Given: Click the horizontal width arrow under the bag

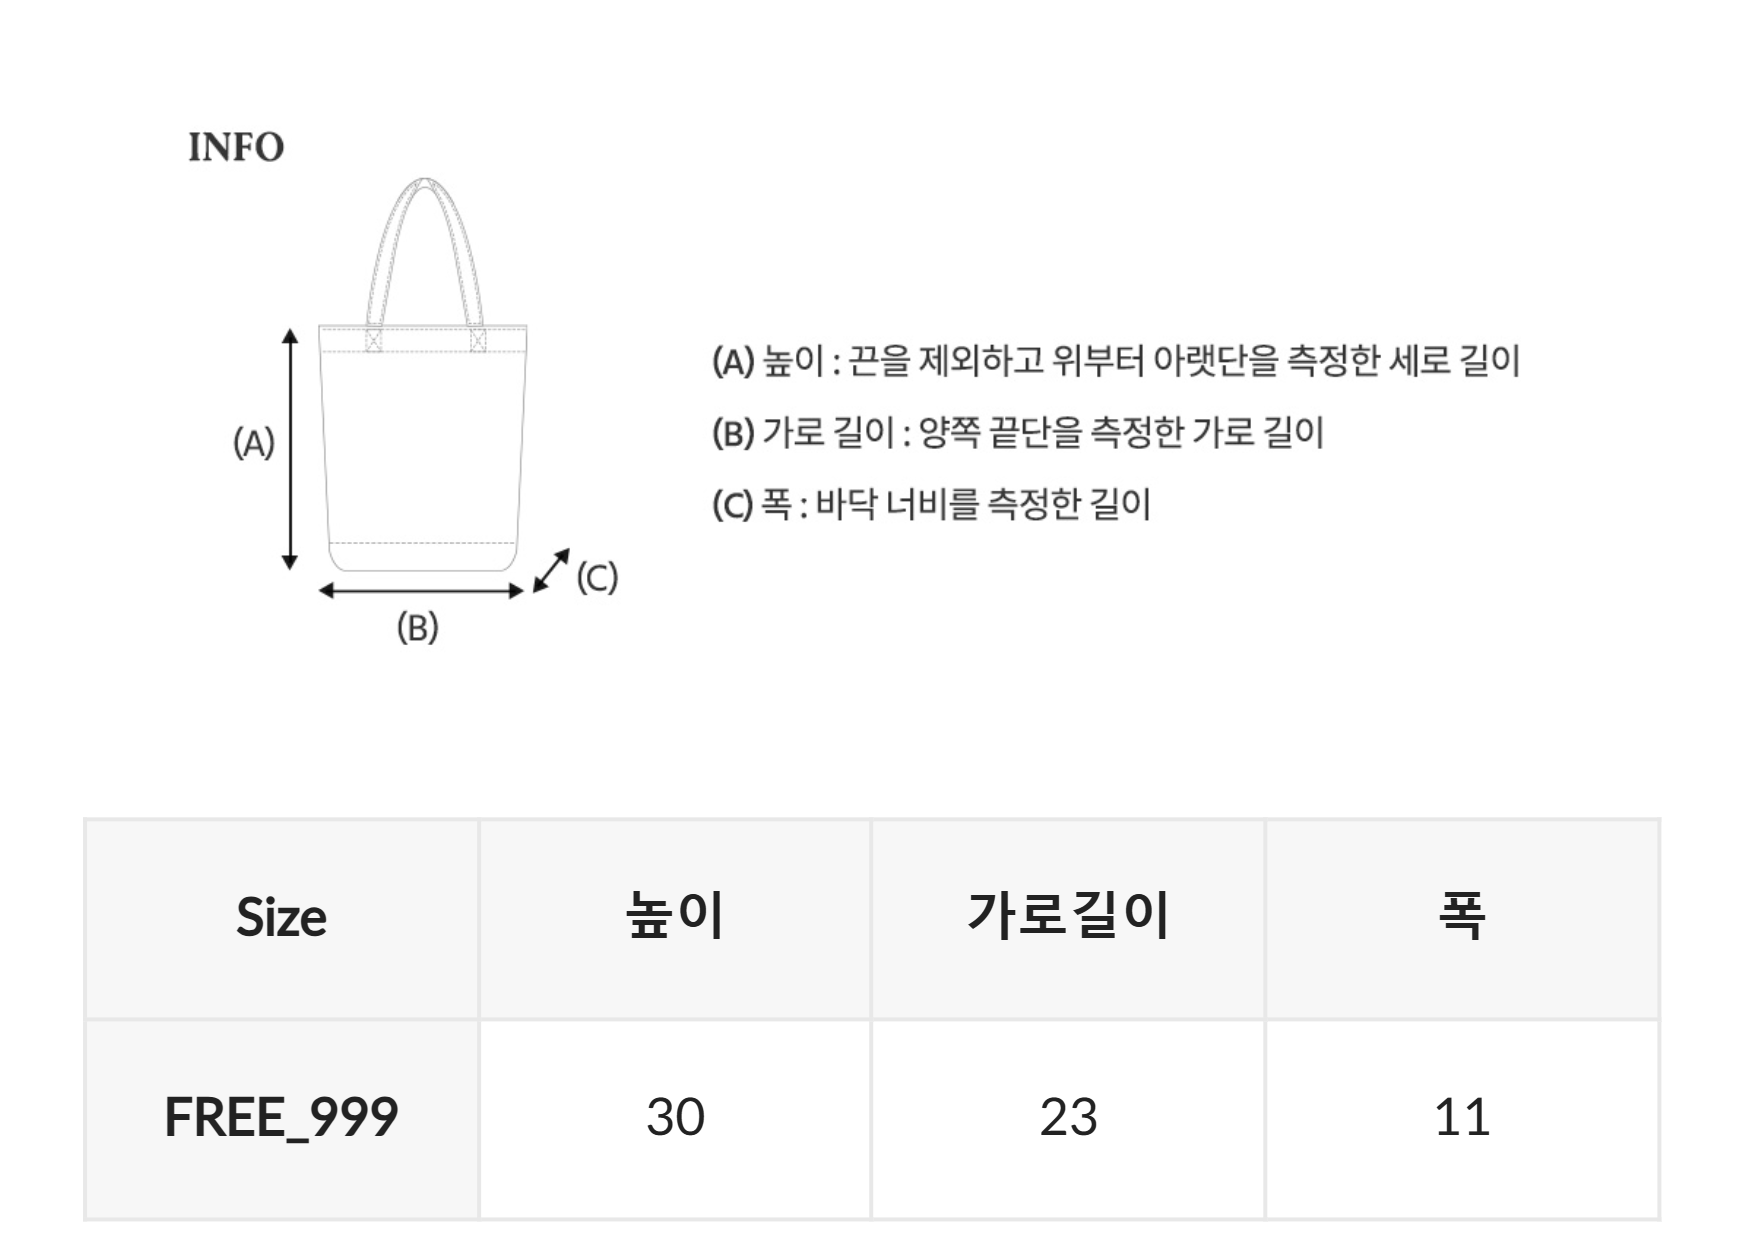Looking at the screenshot, I should (x=421, y=591).
